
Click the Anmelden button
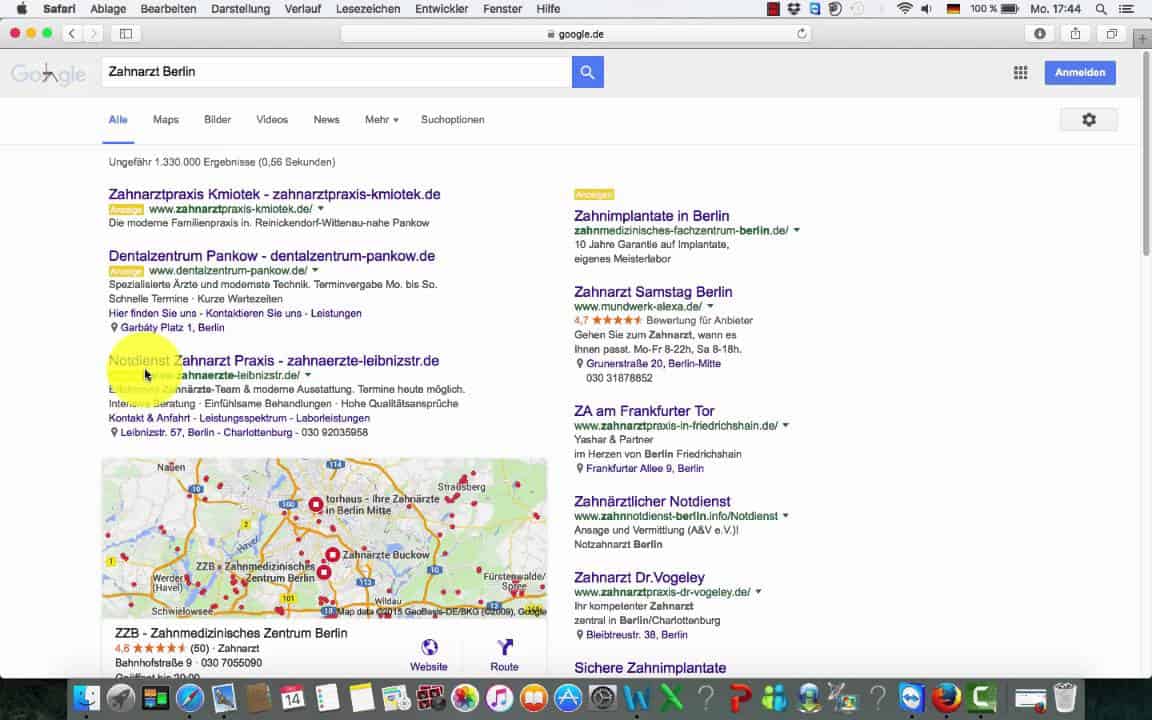click(1080, 72)
